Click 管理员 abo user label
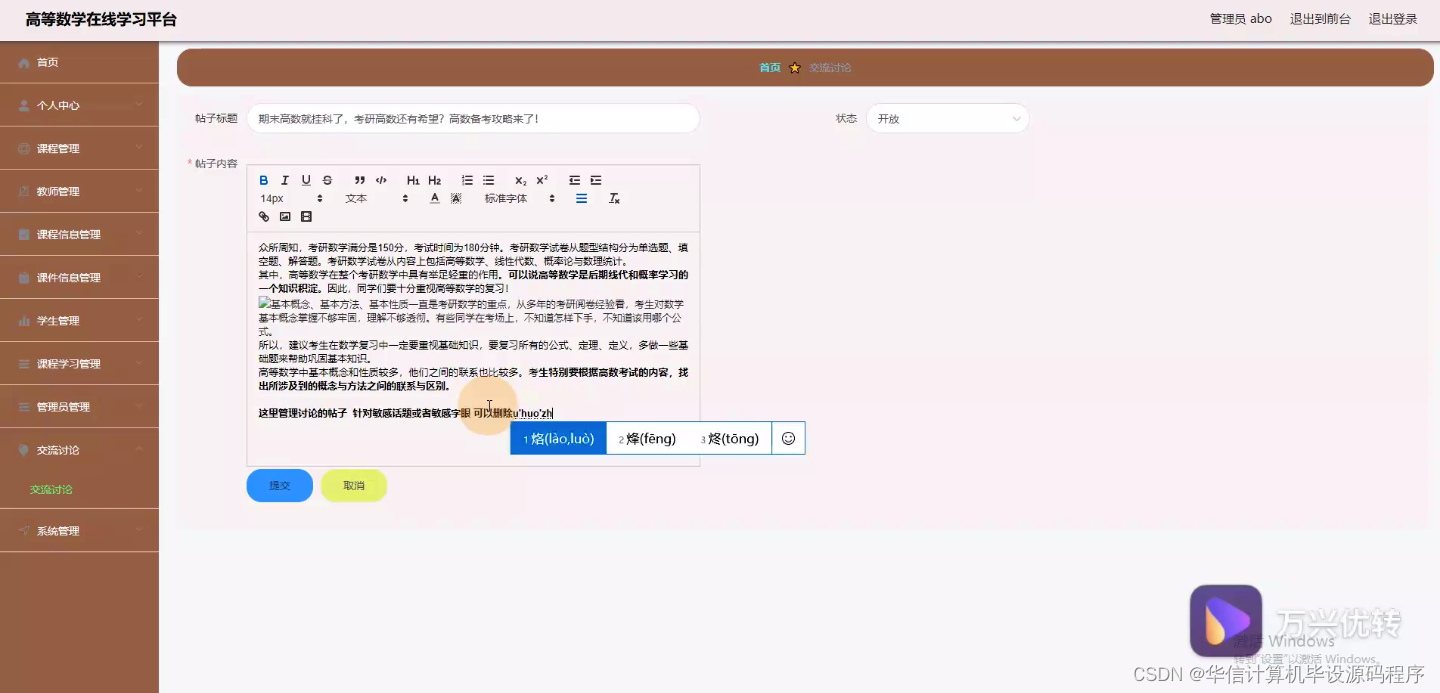Screen dimensions: 1440x693 tap(1241, 19)
